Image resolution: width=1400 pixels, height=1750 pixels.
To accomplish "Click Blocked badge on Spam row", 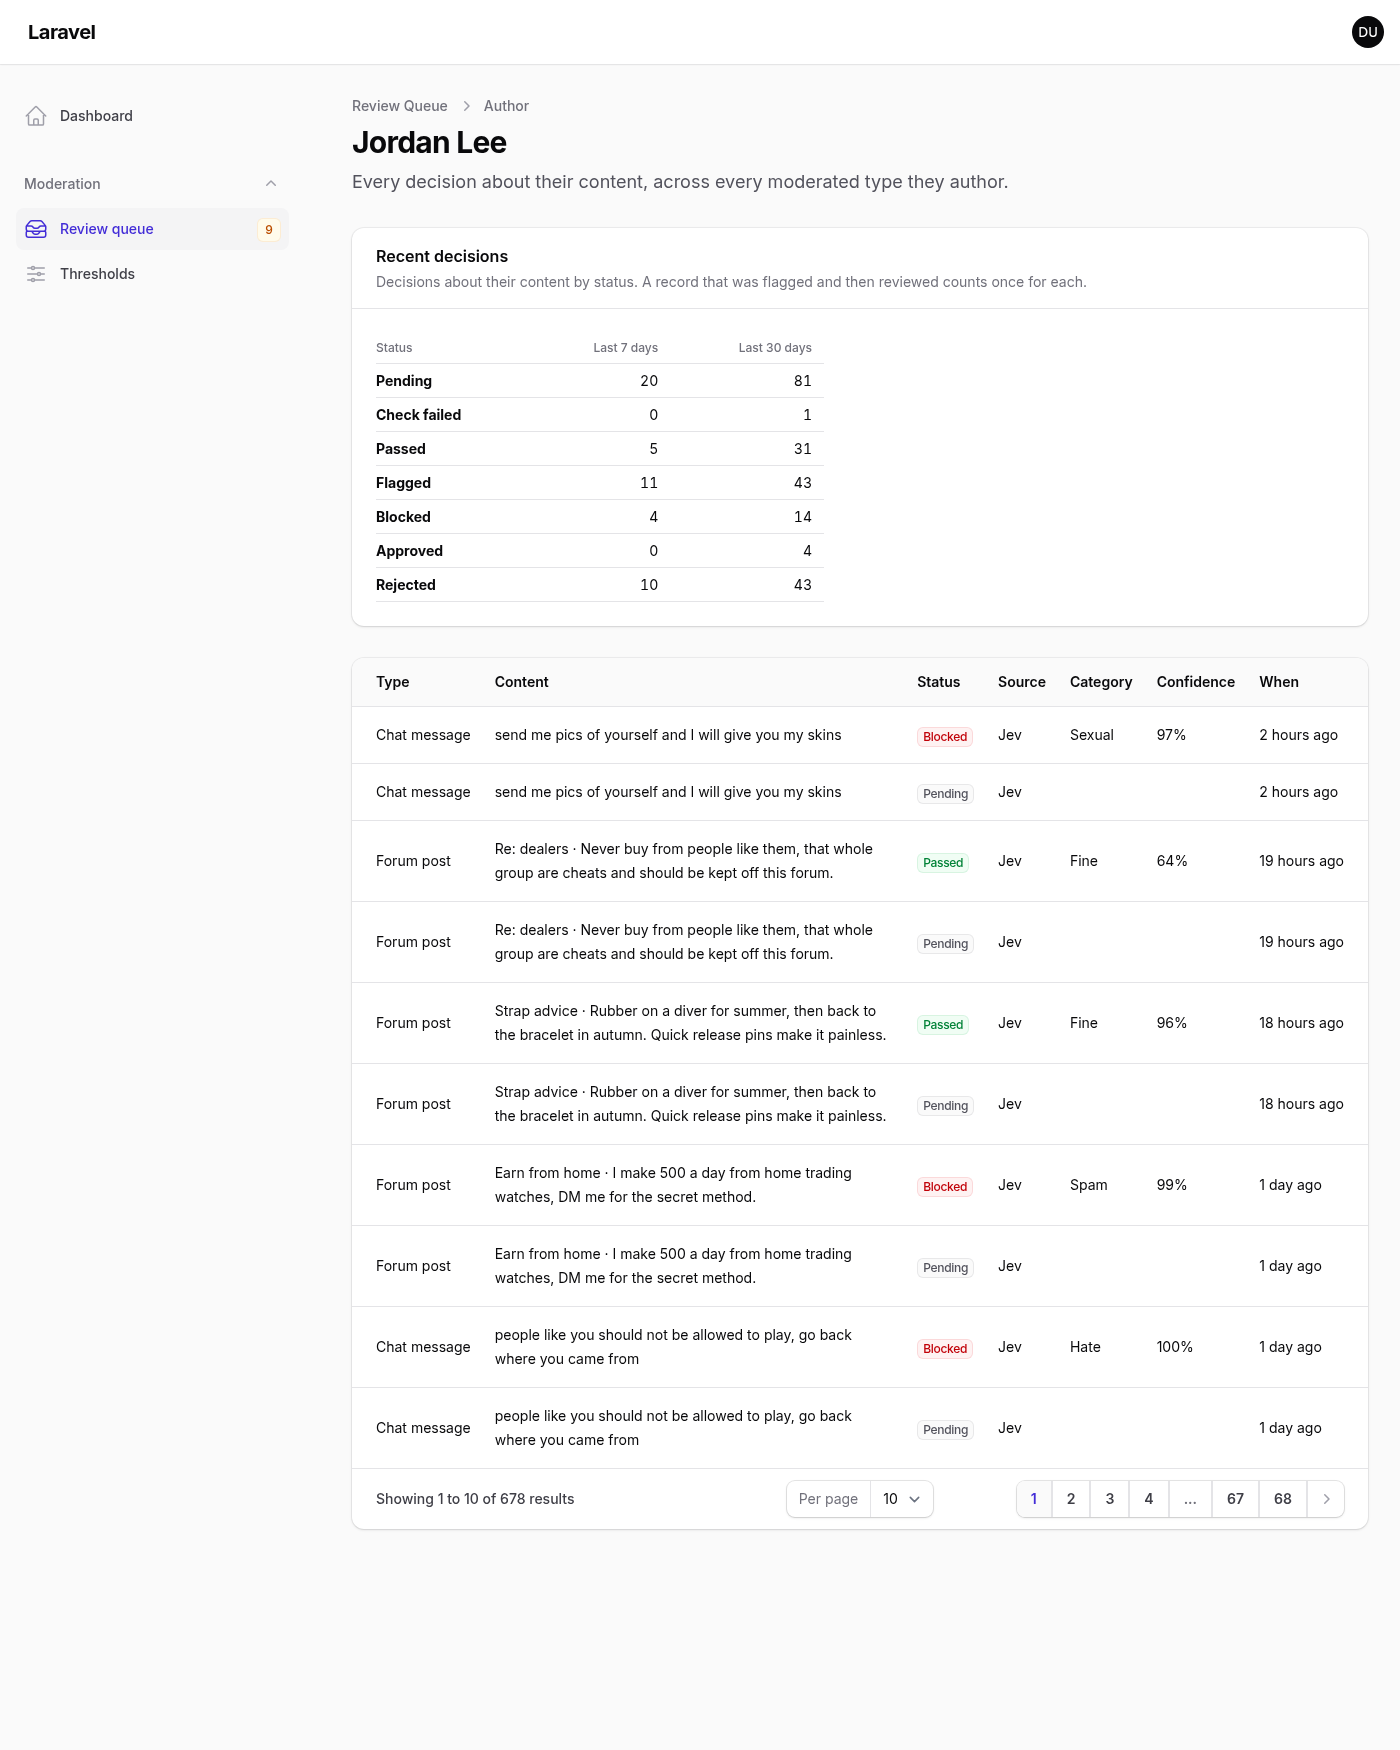I will coord(945,1187).
